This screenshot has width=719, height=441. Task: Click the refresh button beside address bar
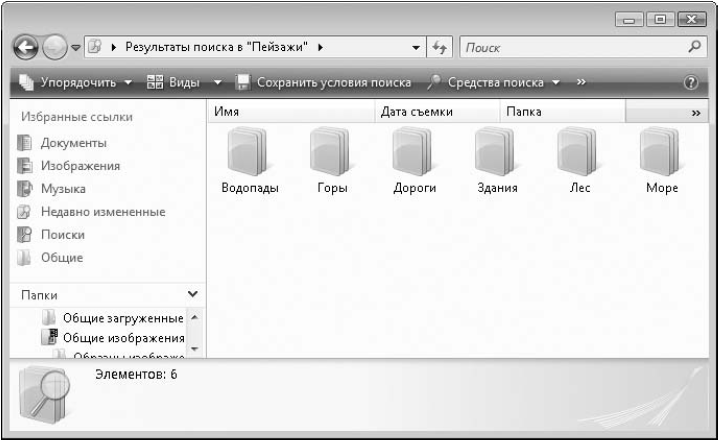443,47
